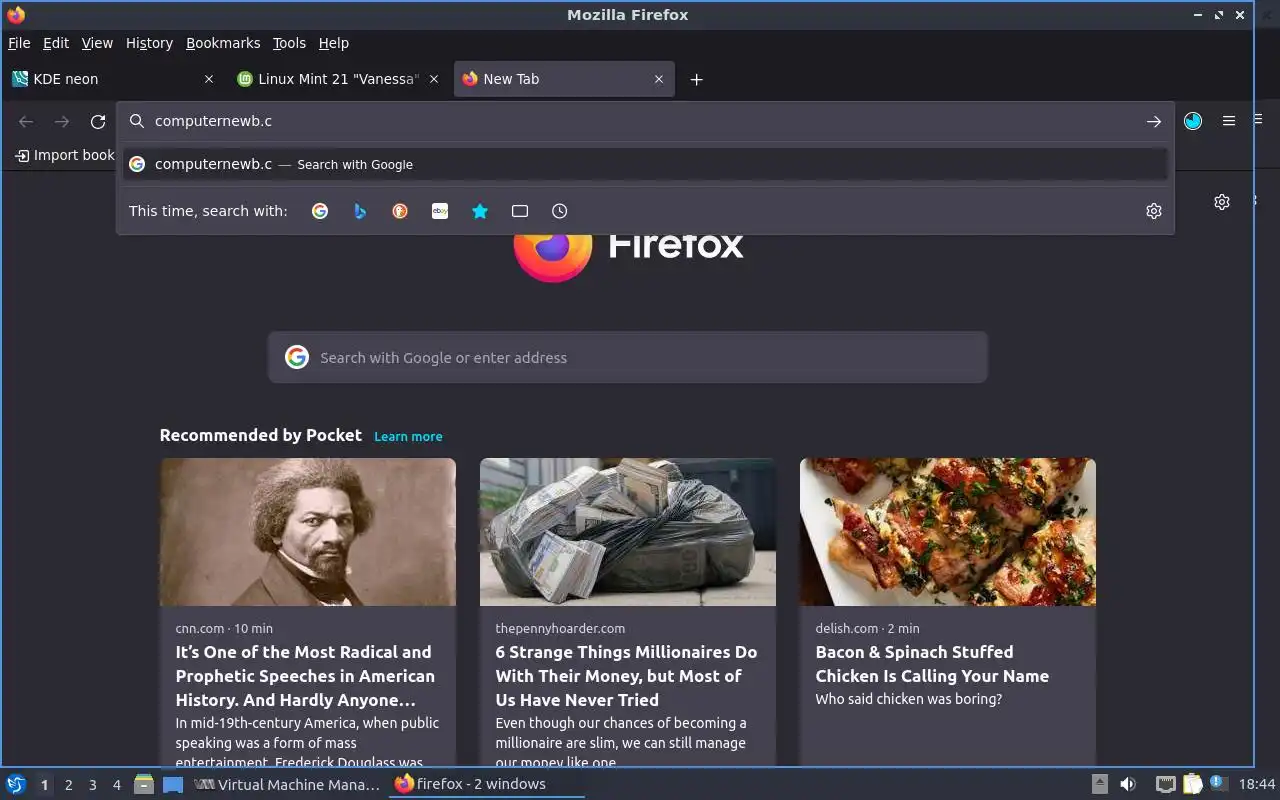1280x800 pixels.
Task: Switch to virtual desktop 4
Action: [x=117, y=785]
